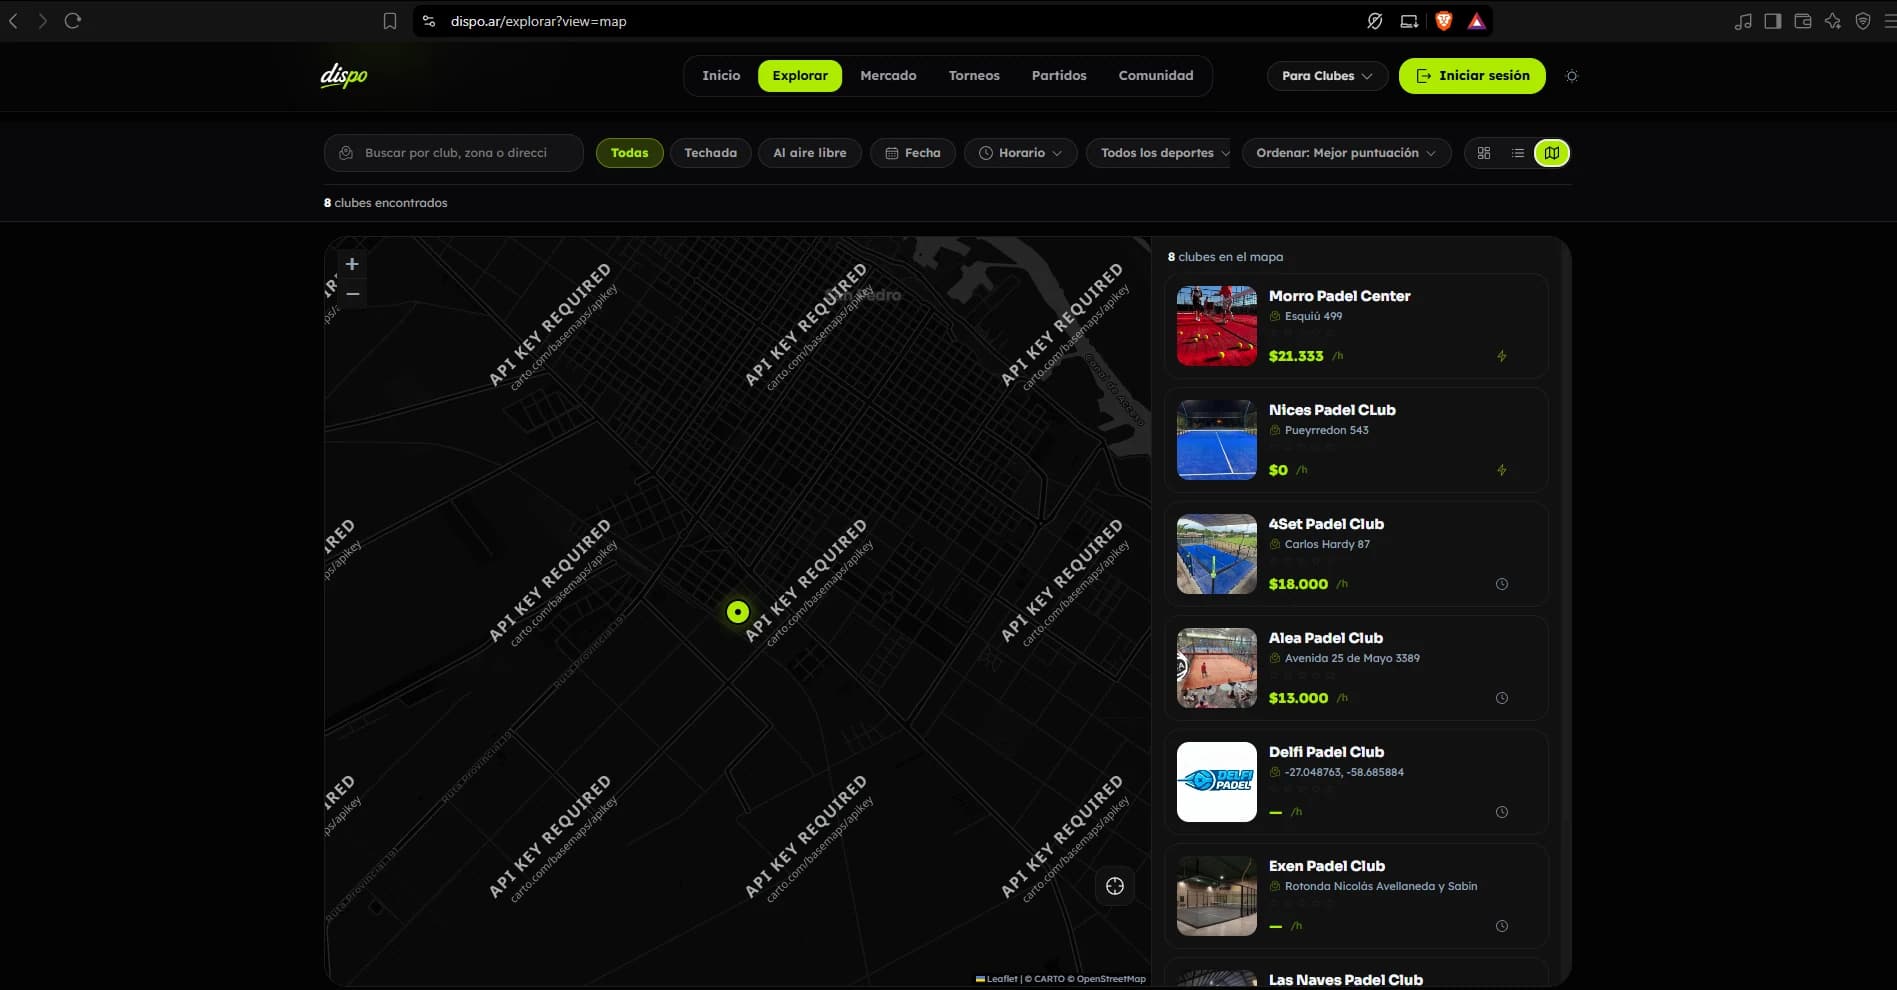Open the Comunidad tab

(x=1156, y=76)
